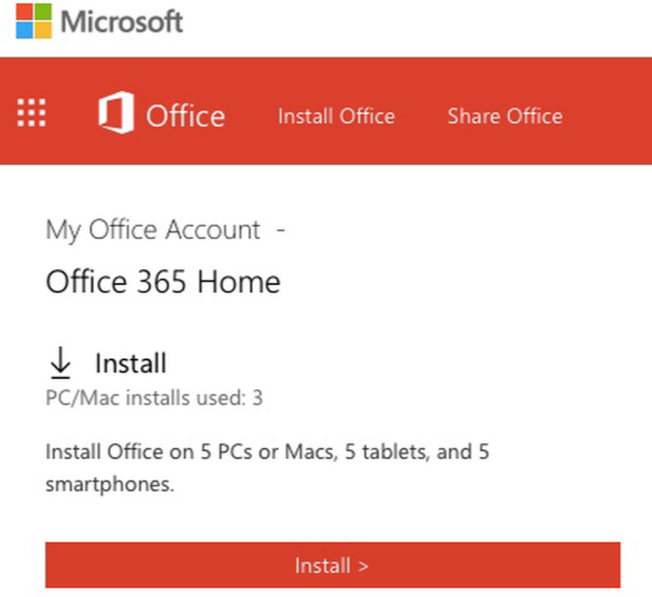
Task: Click the app launcher waffle icon
Action: (x=32, y=113)
